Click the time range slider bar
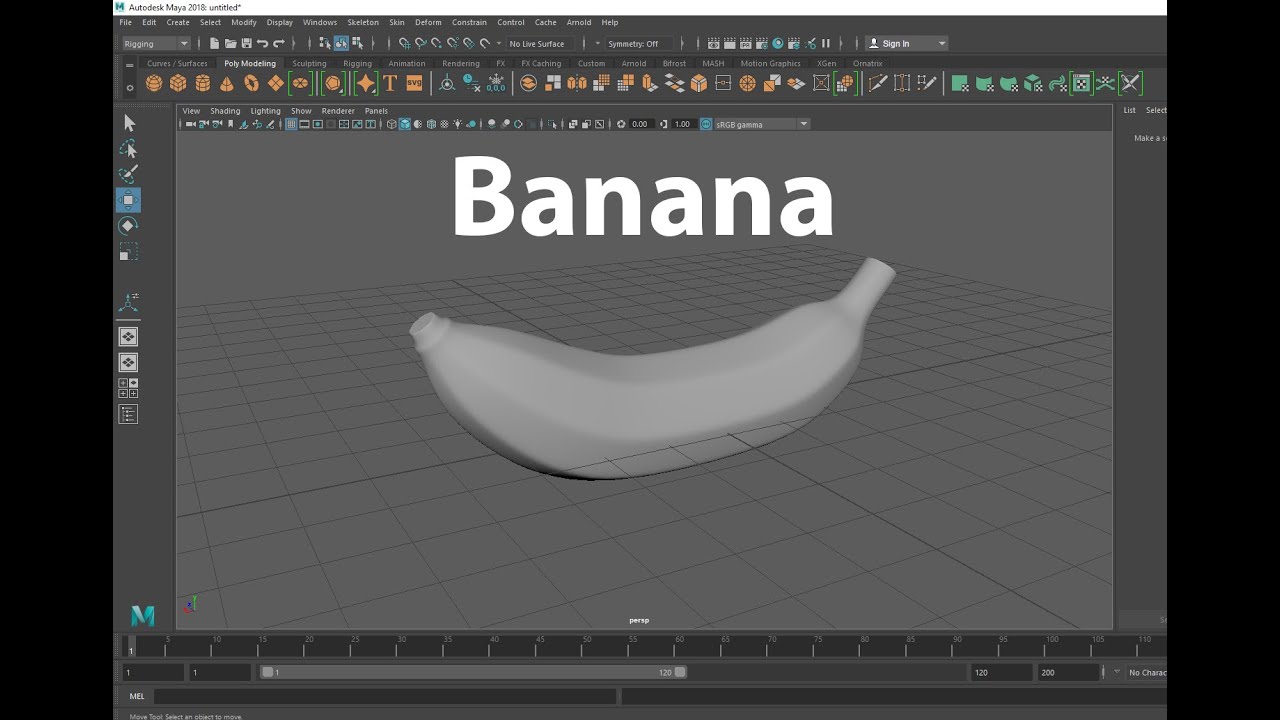 tap(473, 673)
